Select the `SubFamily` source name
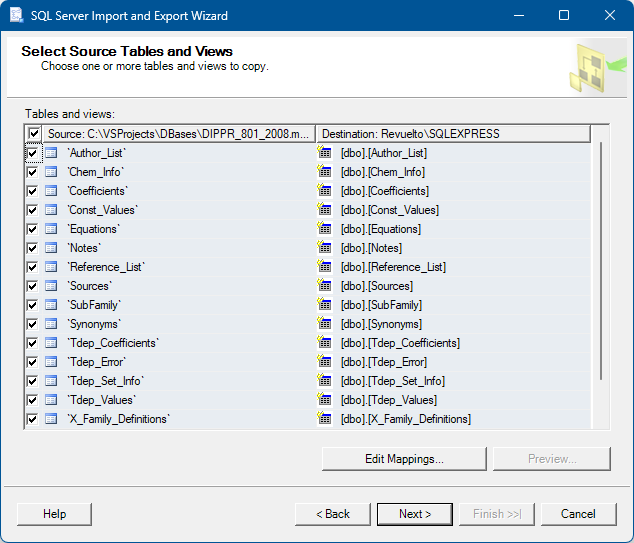This screenshot has height=543, width=634. point(94,305)
